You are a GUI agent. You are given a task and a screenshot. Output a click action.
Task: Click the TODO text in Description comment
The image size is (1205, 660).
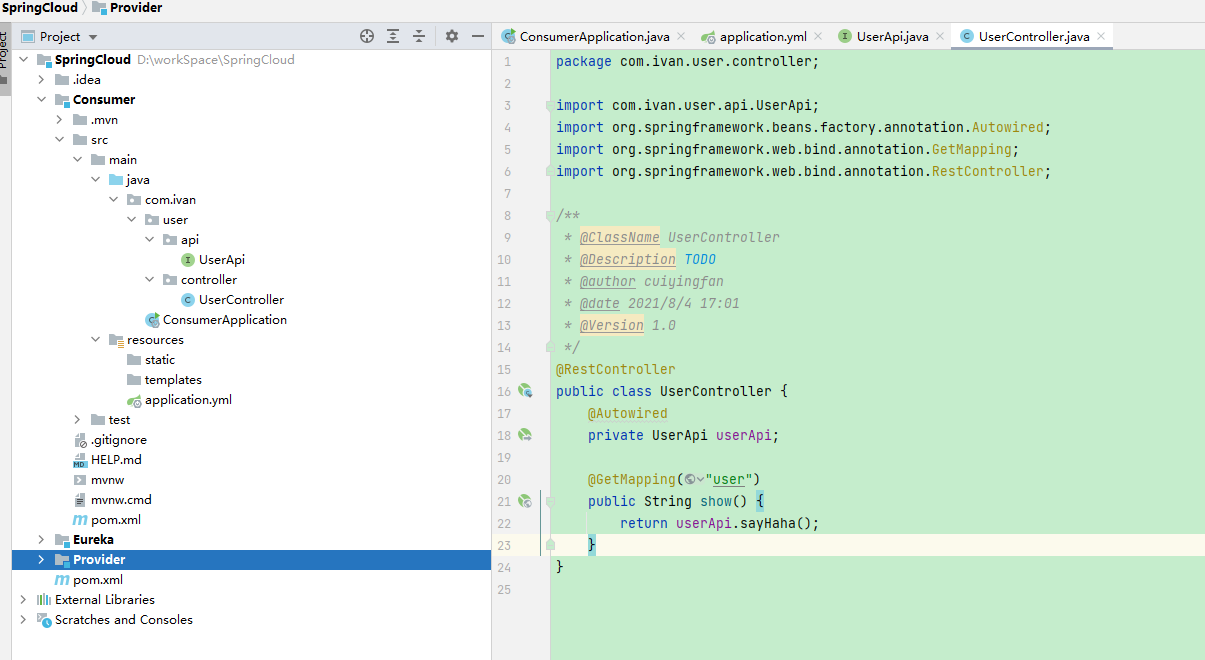[700, 259]
